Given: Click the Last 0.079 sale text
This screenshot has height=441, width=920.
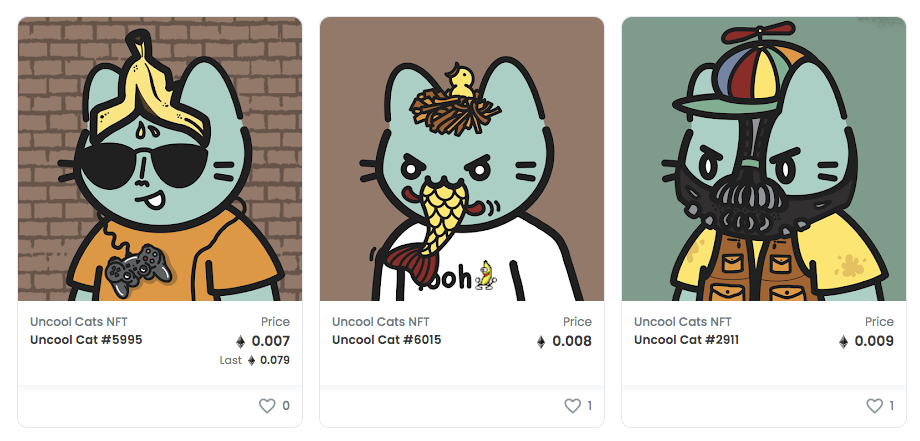Looking at the screenshot, I should coord(255,361).
